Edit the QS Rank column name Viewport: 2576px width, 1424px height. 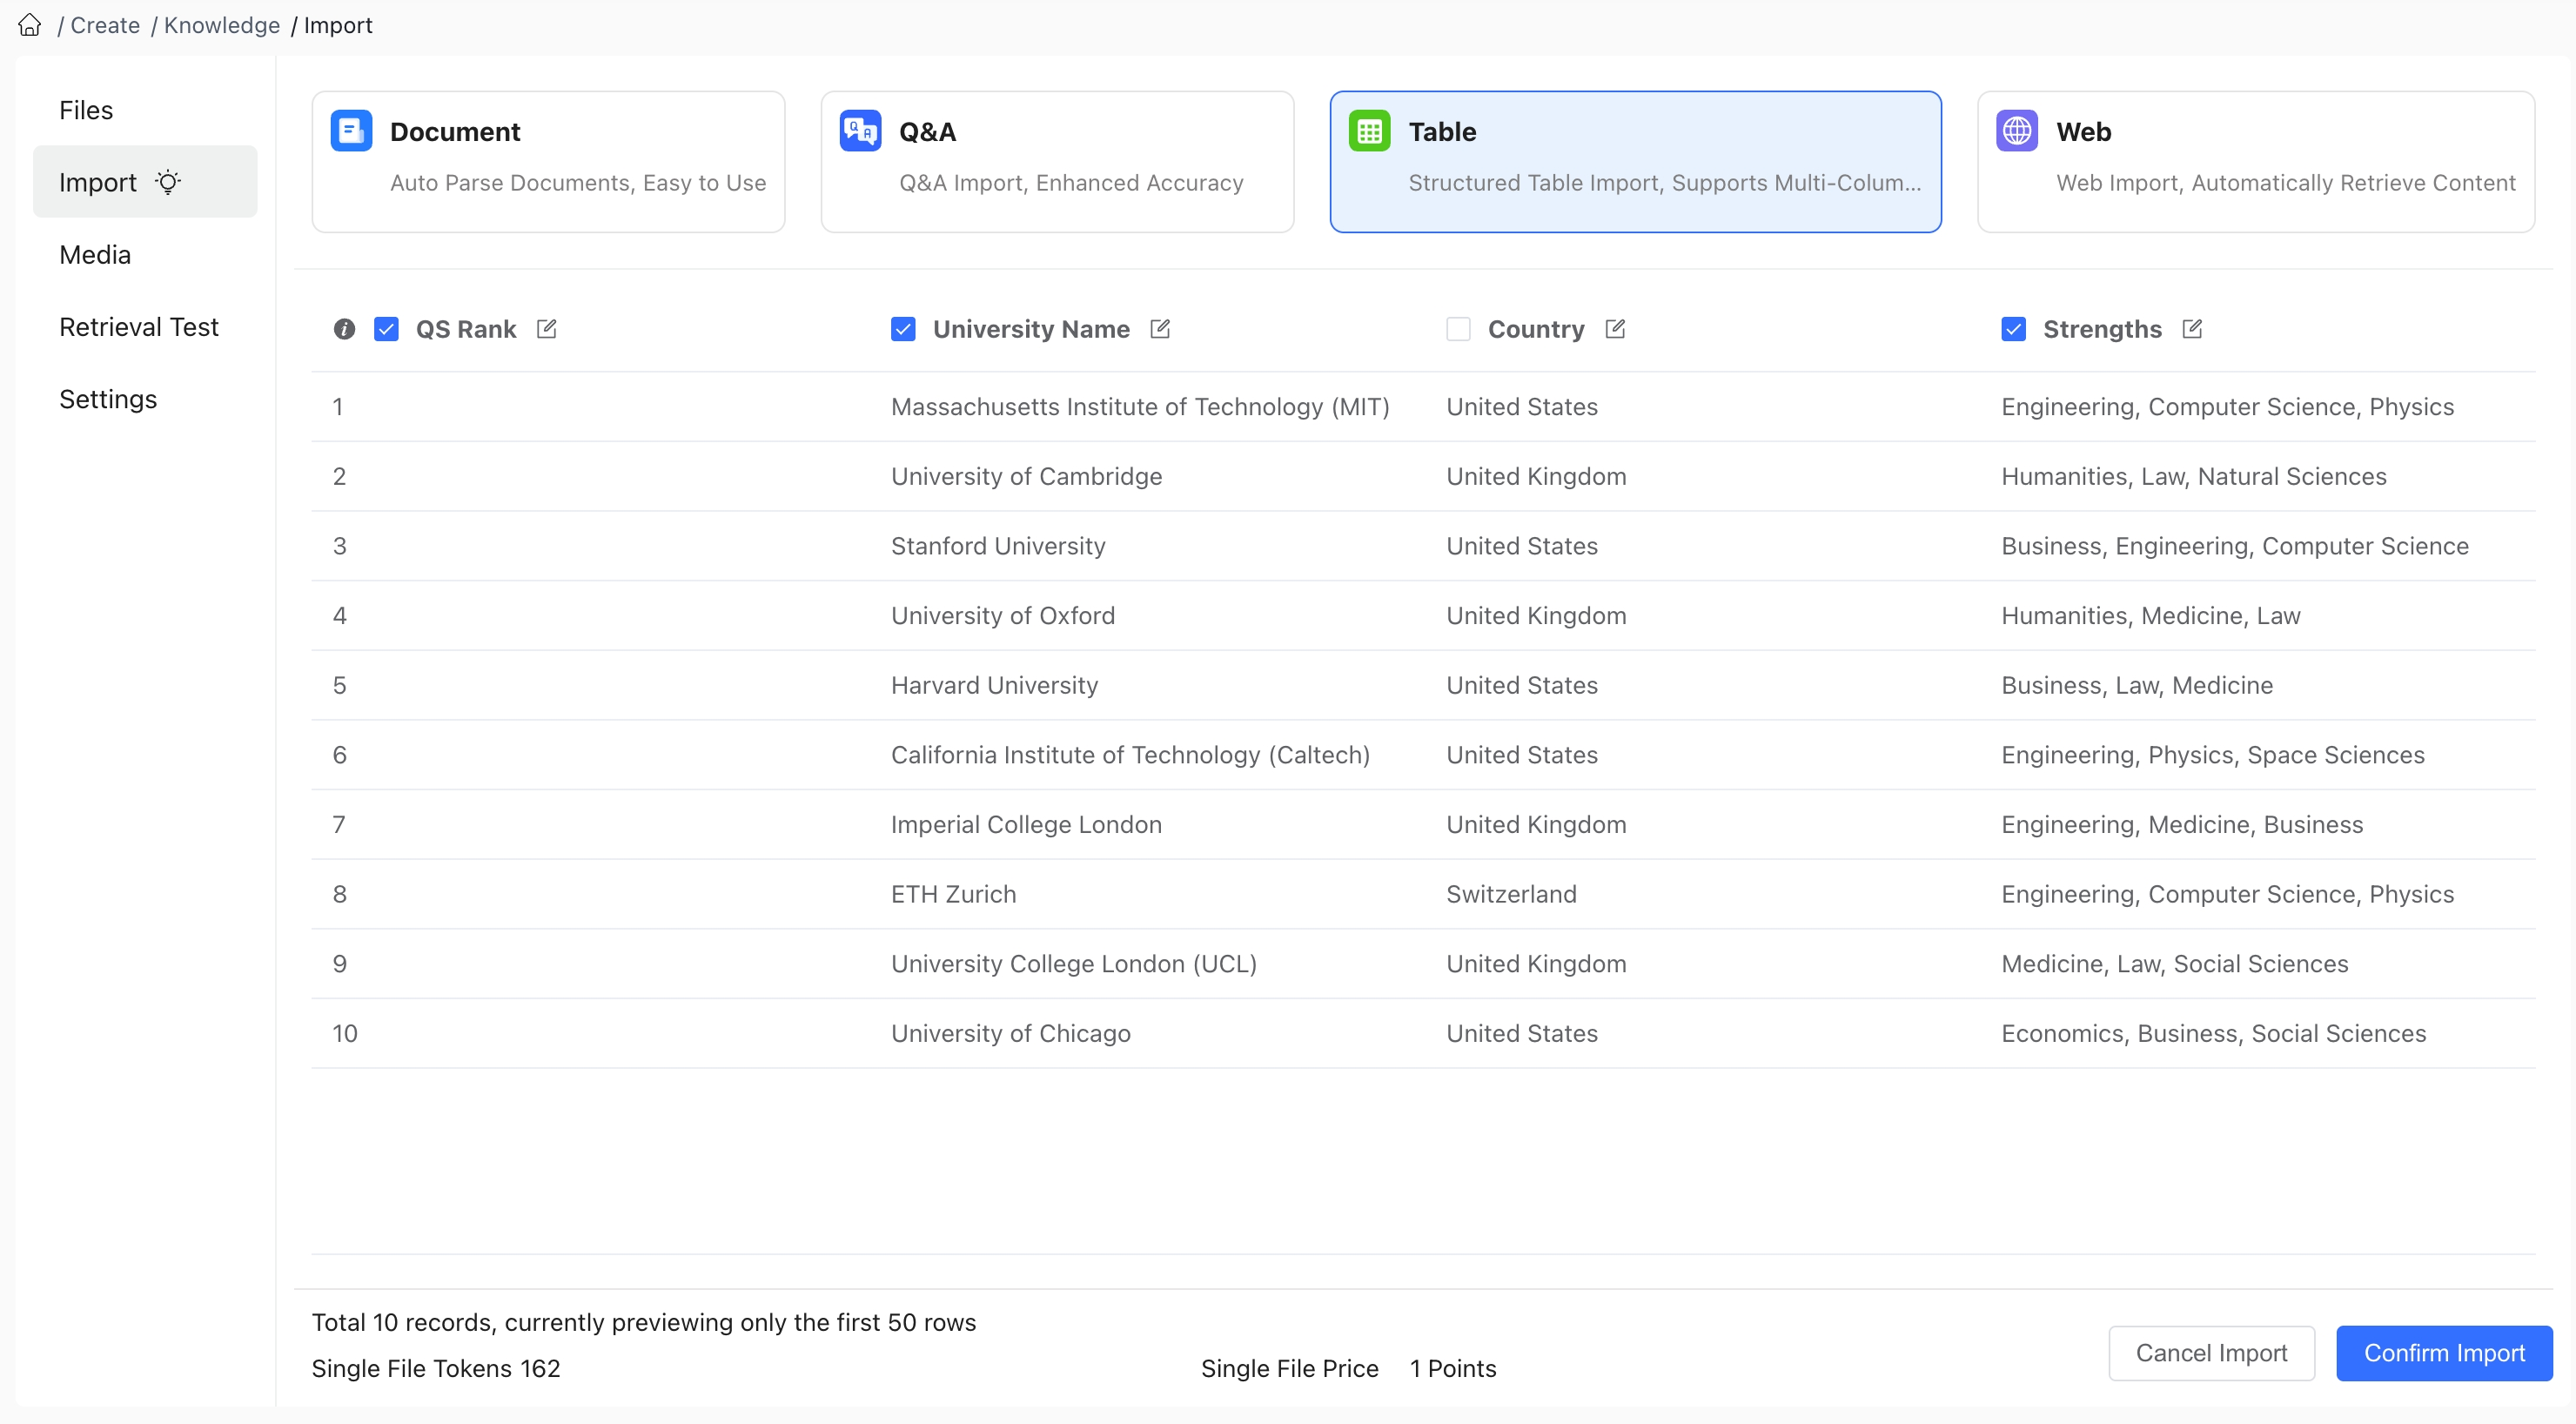click(547, 328)
